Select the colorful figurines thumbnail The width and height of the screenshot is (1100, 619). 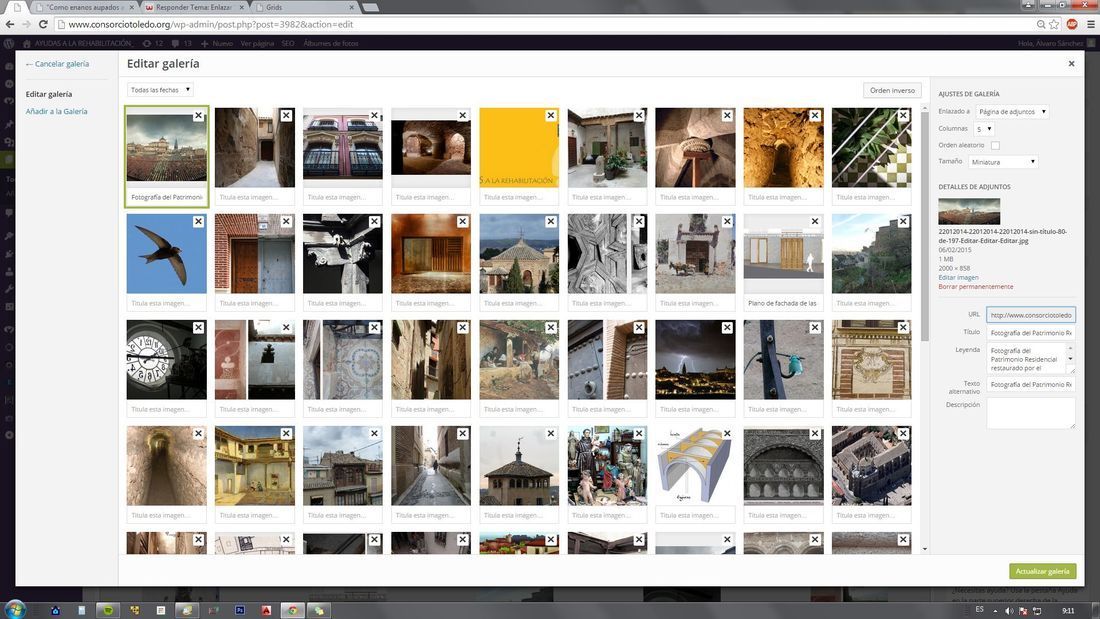pos(608,466)
